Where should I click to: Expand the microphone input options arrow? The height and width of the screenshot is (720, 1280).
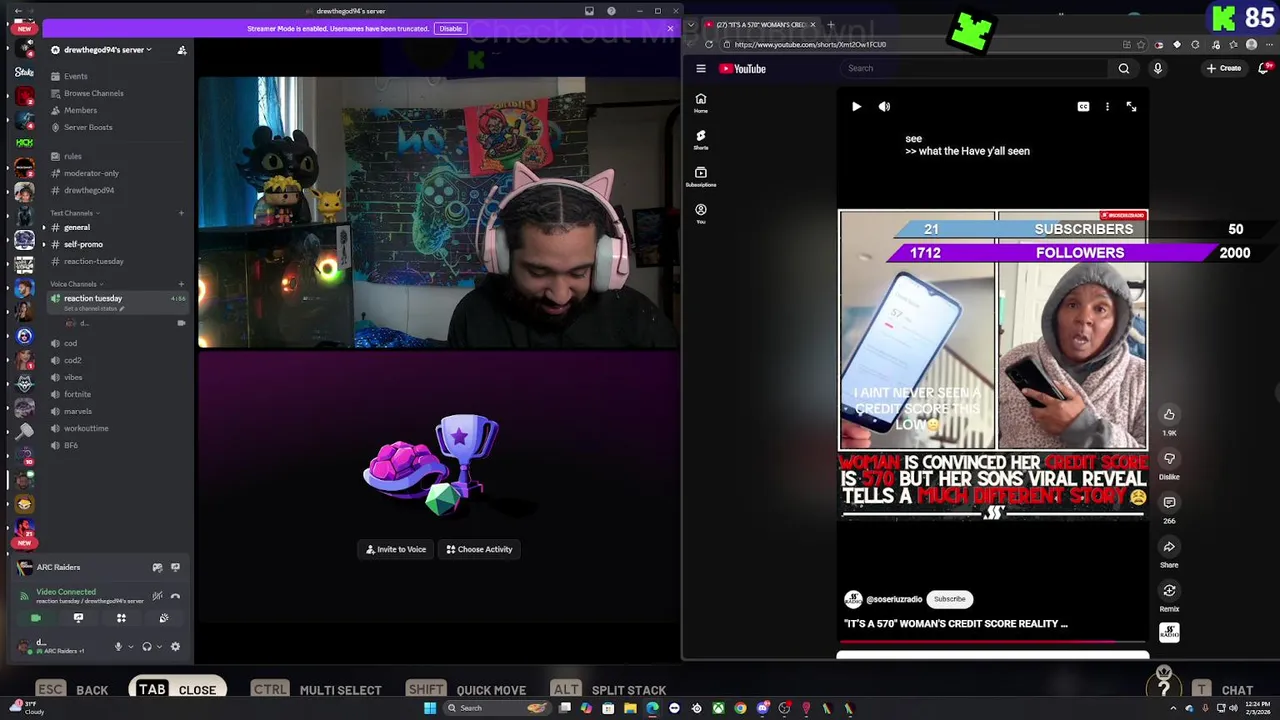pyautogui.click(x=130, y=647)
